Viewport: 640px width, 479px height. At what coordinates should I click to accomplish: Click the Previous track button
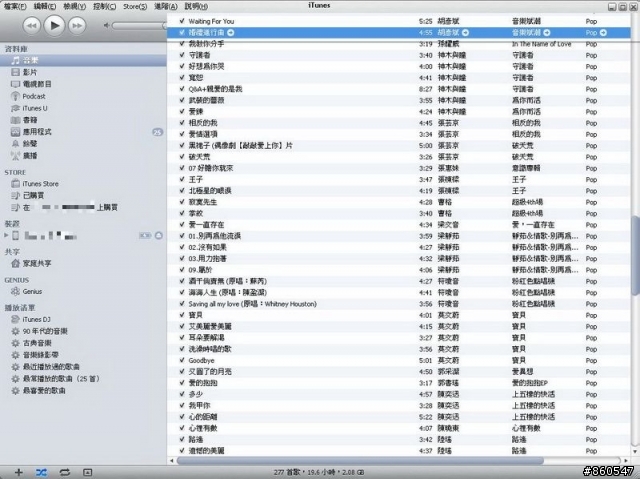[x=31, y=26]
